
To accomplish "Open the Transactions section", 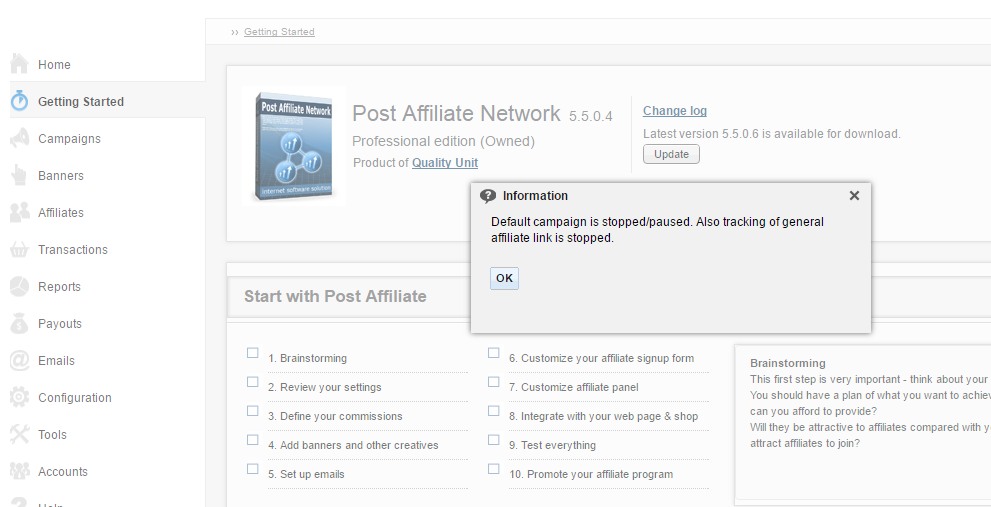I will (x=73, y=250).
